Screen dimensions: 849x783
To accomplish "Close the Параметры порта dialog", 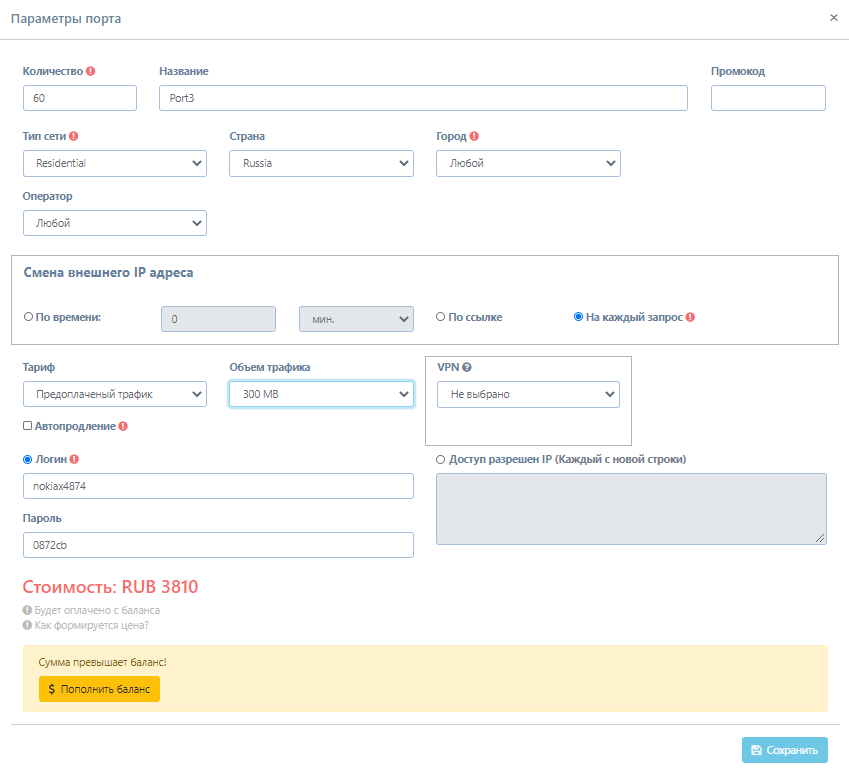I will pyautogui.click(x=834, y=18).
